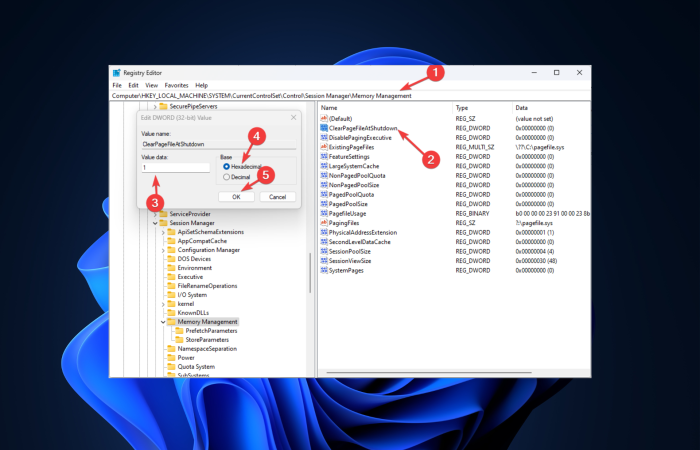700x450 pixels.
Task: Expand the ServiceProvider tree node
Action: [x=155, y=214]
